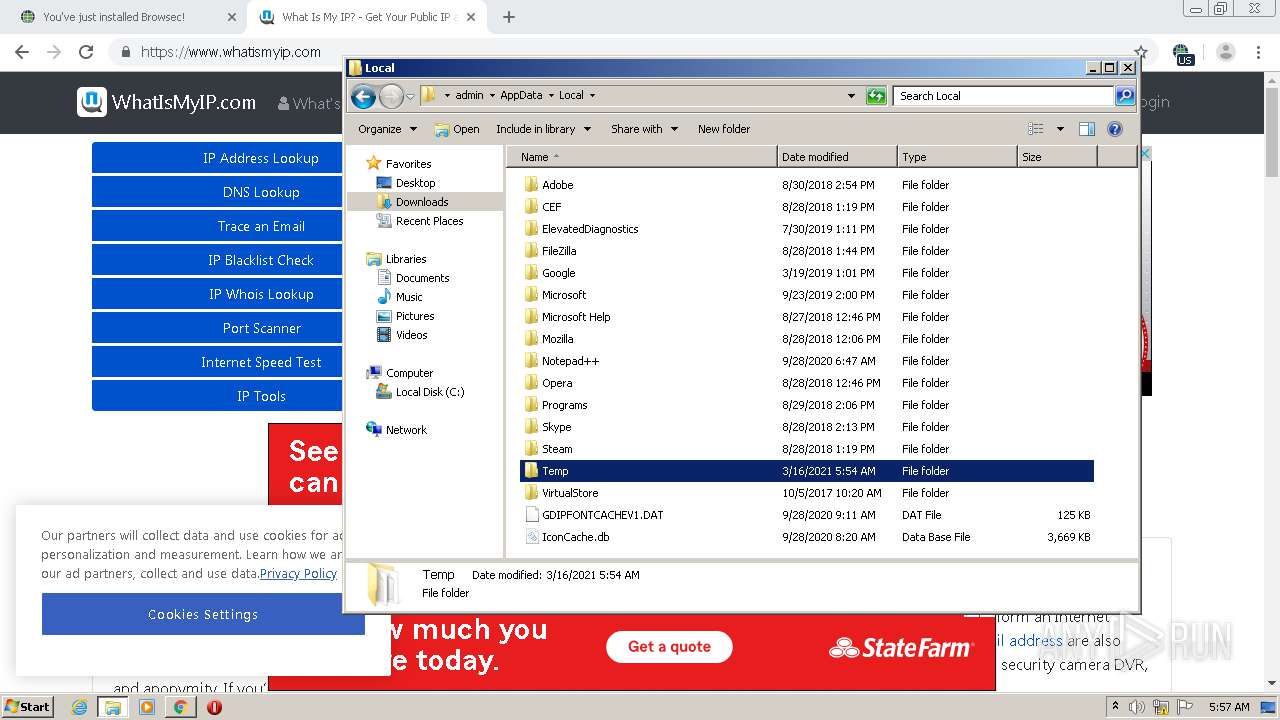Open Opera taskbar icon
Screen dimensions: 1280x720
pos(214,707)
